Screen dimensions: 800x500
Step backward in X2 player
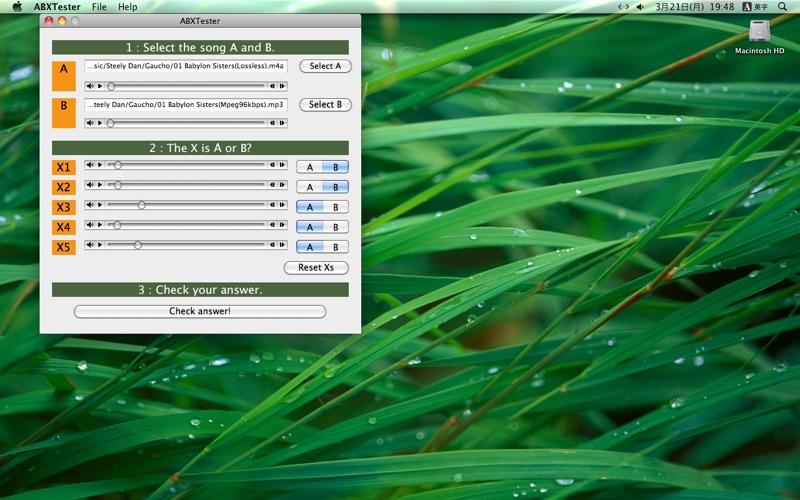point(272,185)
